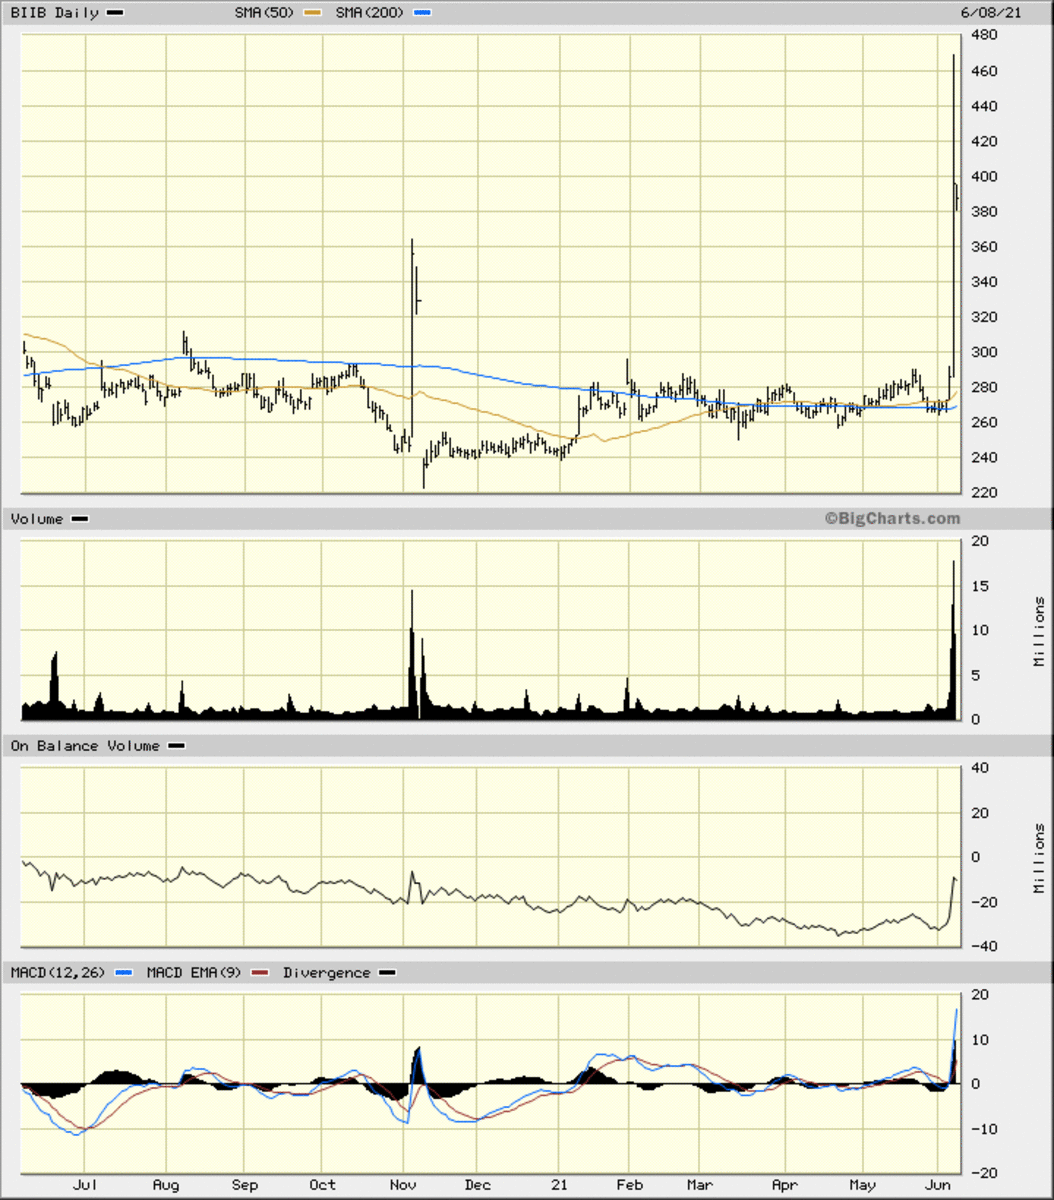Click the black BIIB Daily legend swatch

pyautogui.click(x=115, y=13)
